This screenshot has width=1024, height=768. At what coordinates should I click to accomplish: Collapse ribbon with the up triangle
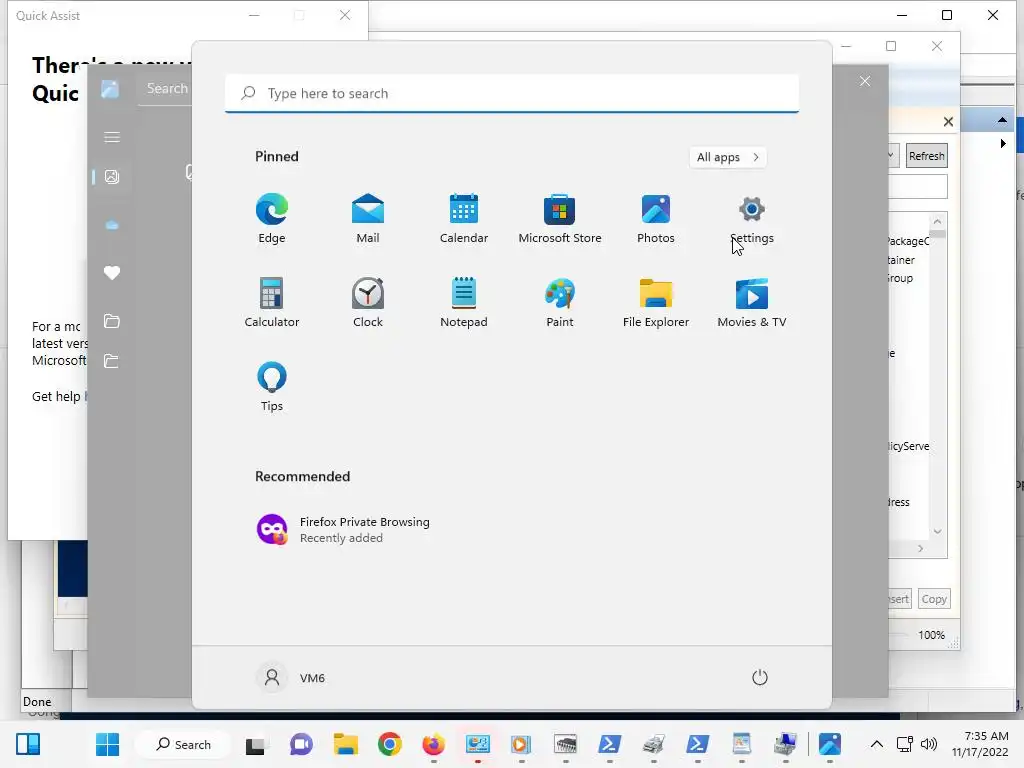[x=1002, y=120]
